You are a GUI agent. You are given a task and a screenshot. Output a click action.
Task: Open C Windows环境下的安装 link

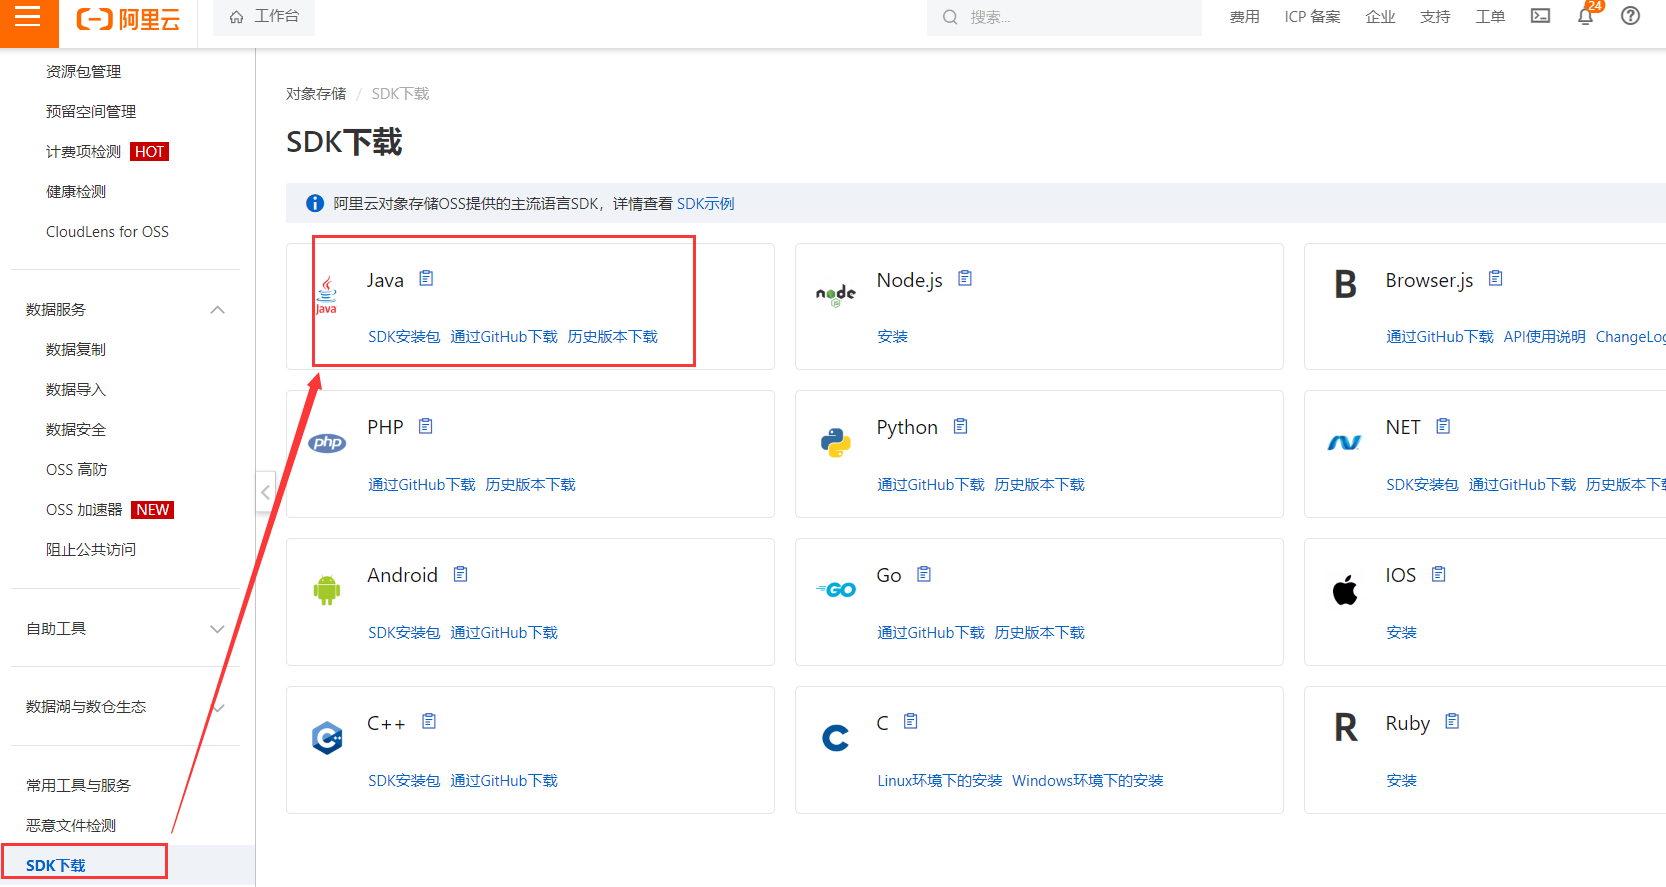(x=1087, y=780)
